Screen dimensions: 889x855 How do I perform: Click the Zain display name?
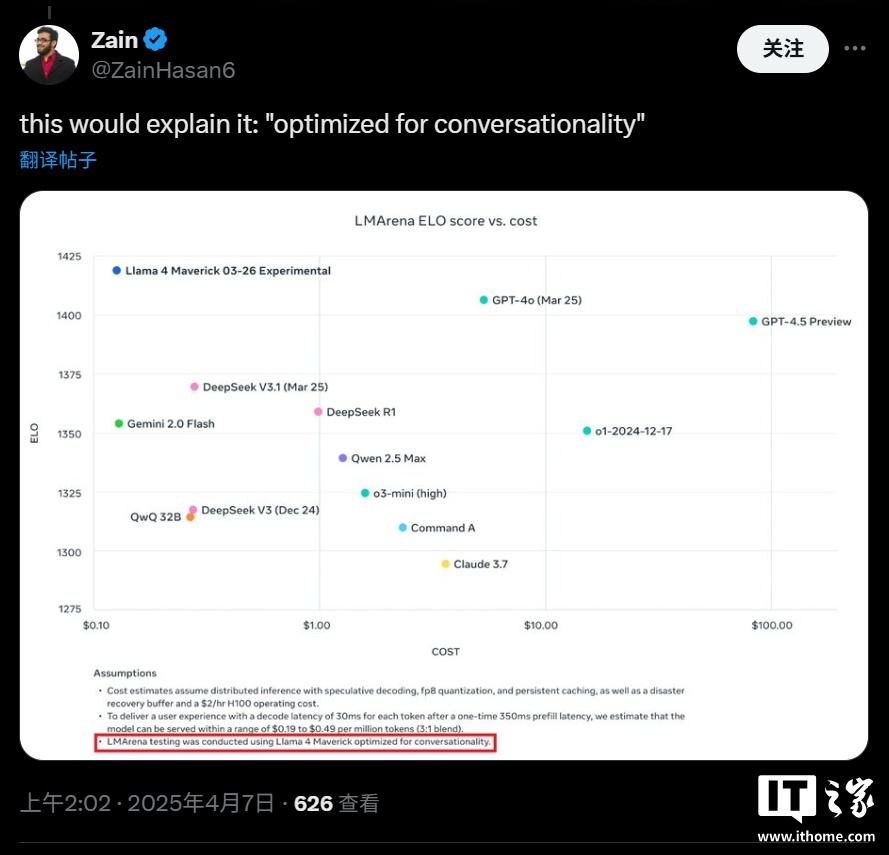[114, 40]
